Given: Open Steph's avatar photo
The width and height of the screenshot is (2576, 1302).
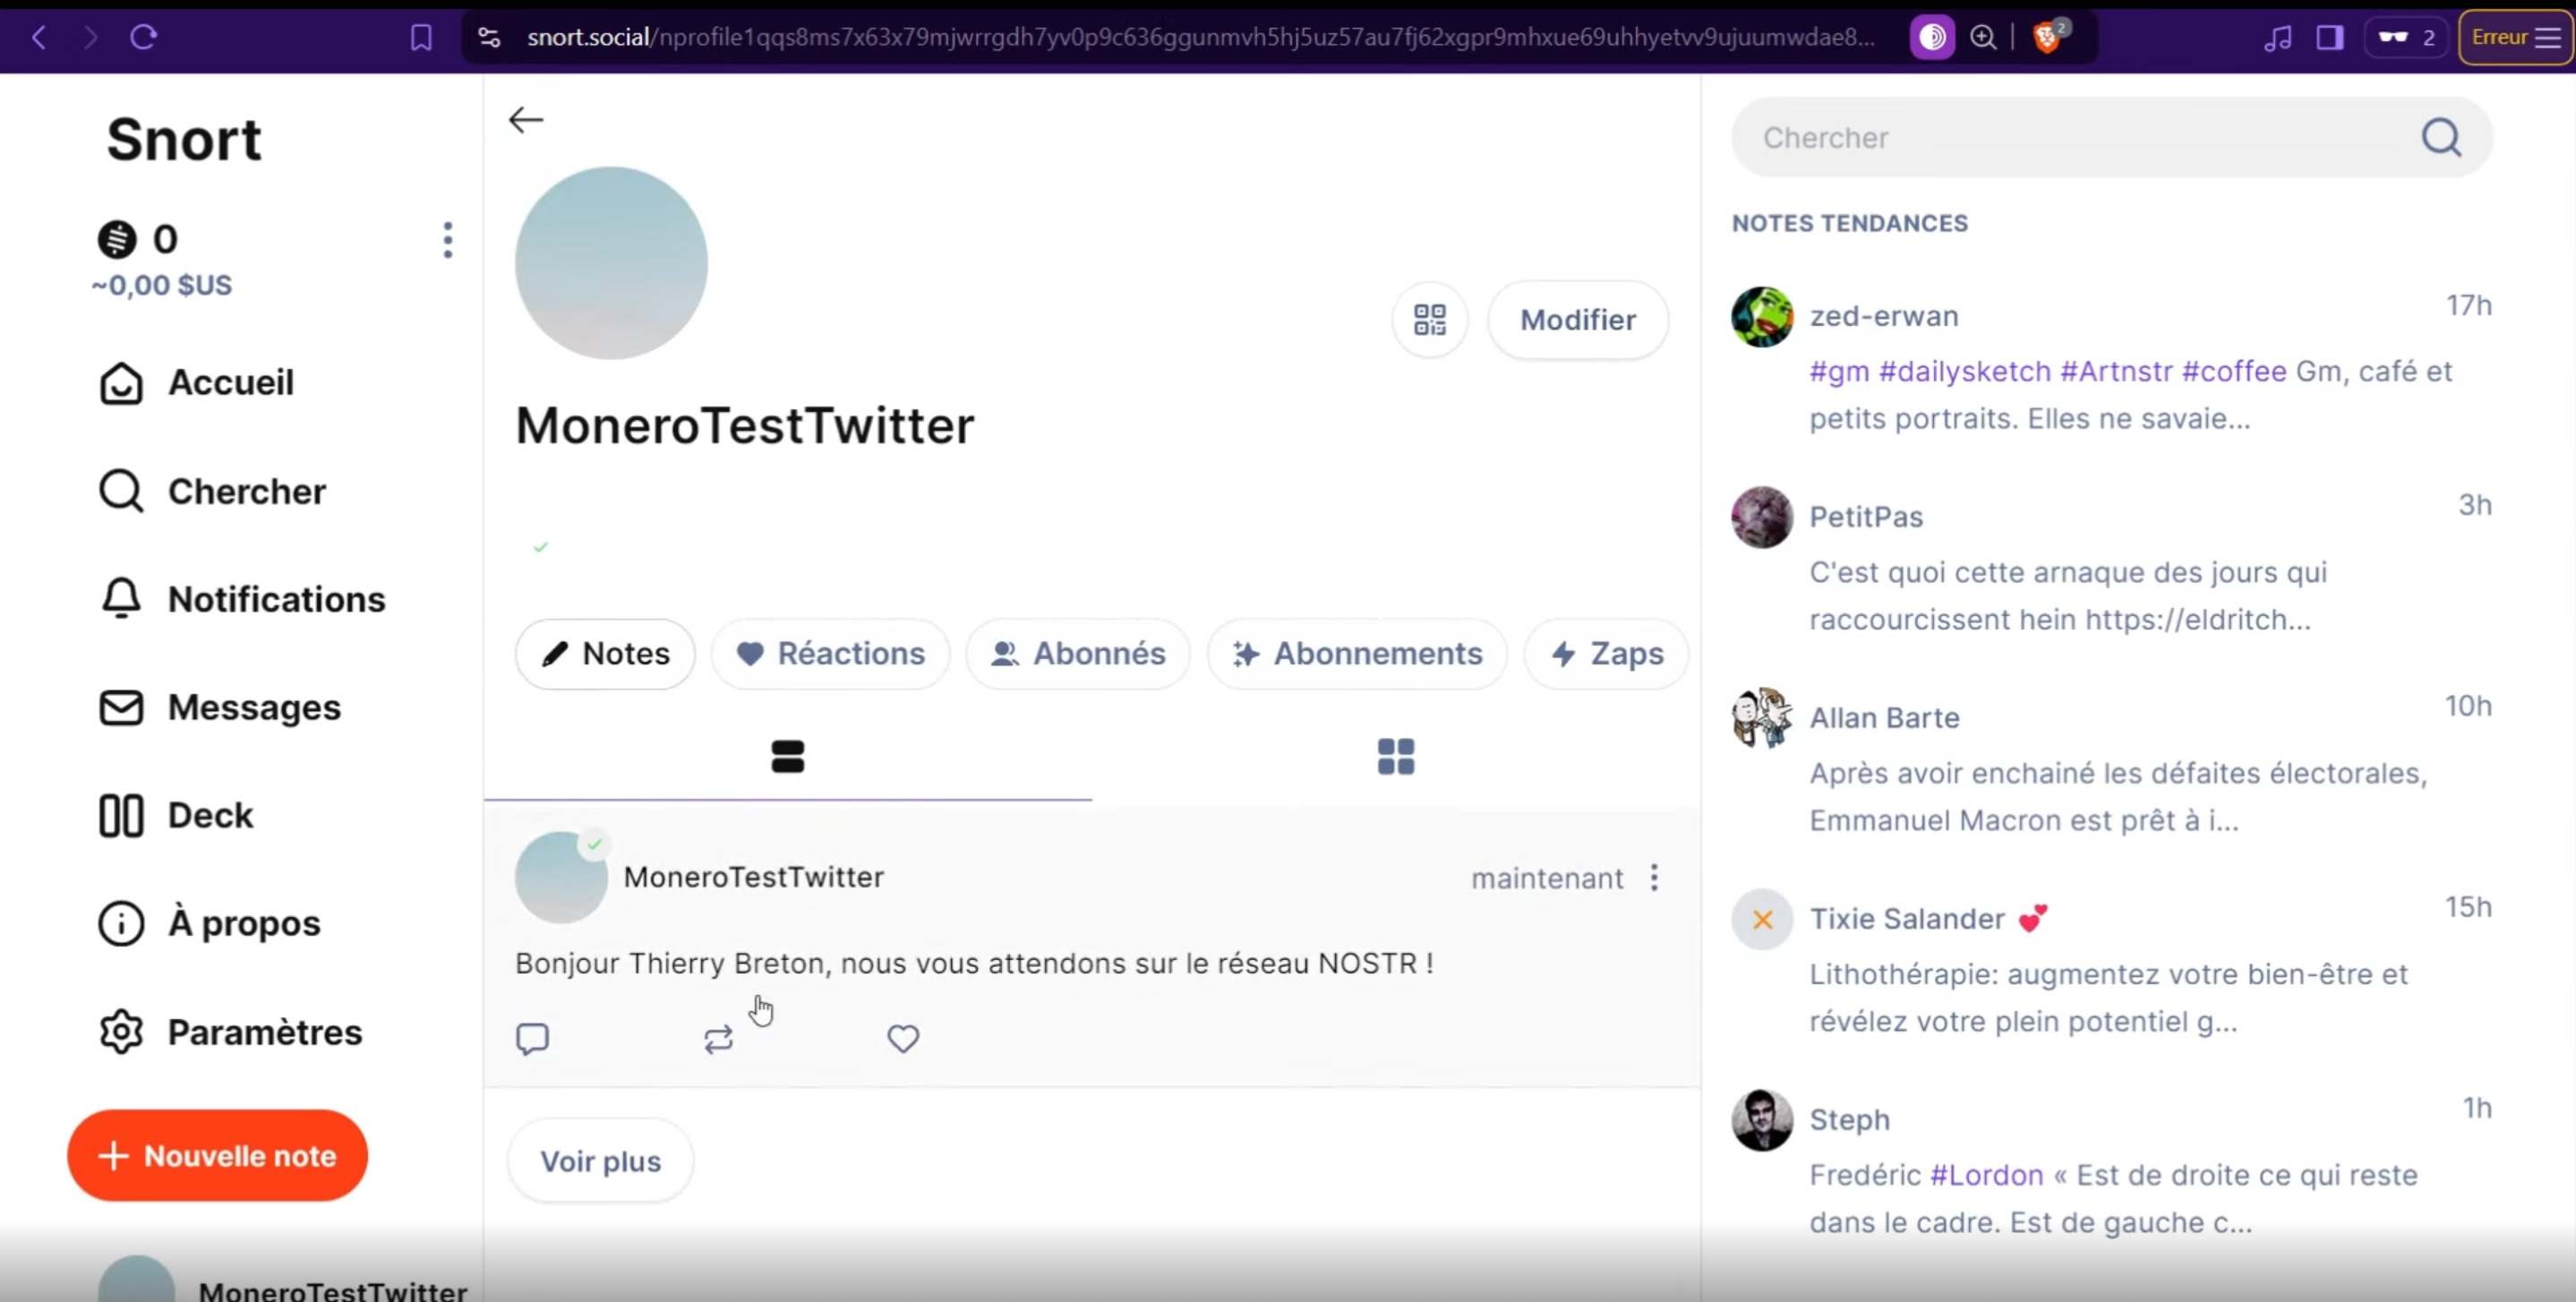Looking at the screenshot, I should tap(1762, 1120).
